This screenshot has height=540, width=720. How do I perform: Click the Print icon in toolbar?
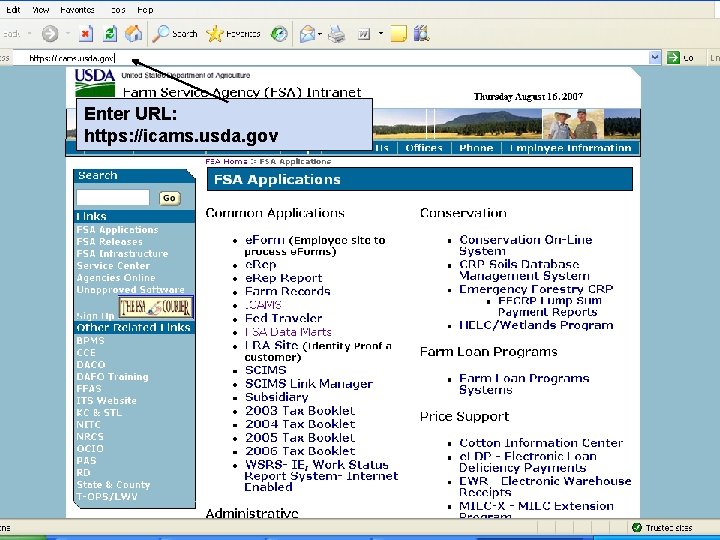click(x=337, y=34)
